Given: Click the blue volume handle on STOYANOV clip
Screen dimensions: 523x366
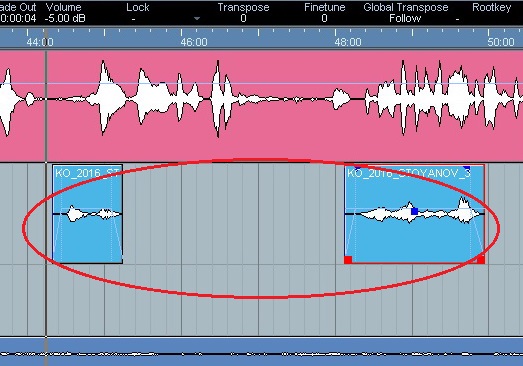Looking at the screenshot, I should click(x=415, y=211).
